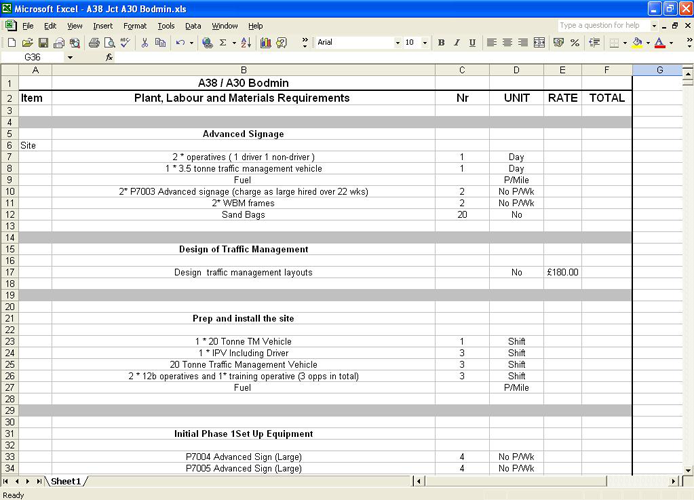Apply yellow fill color
This screenshot has height=500, width=694.
point(637,42)
